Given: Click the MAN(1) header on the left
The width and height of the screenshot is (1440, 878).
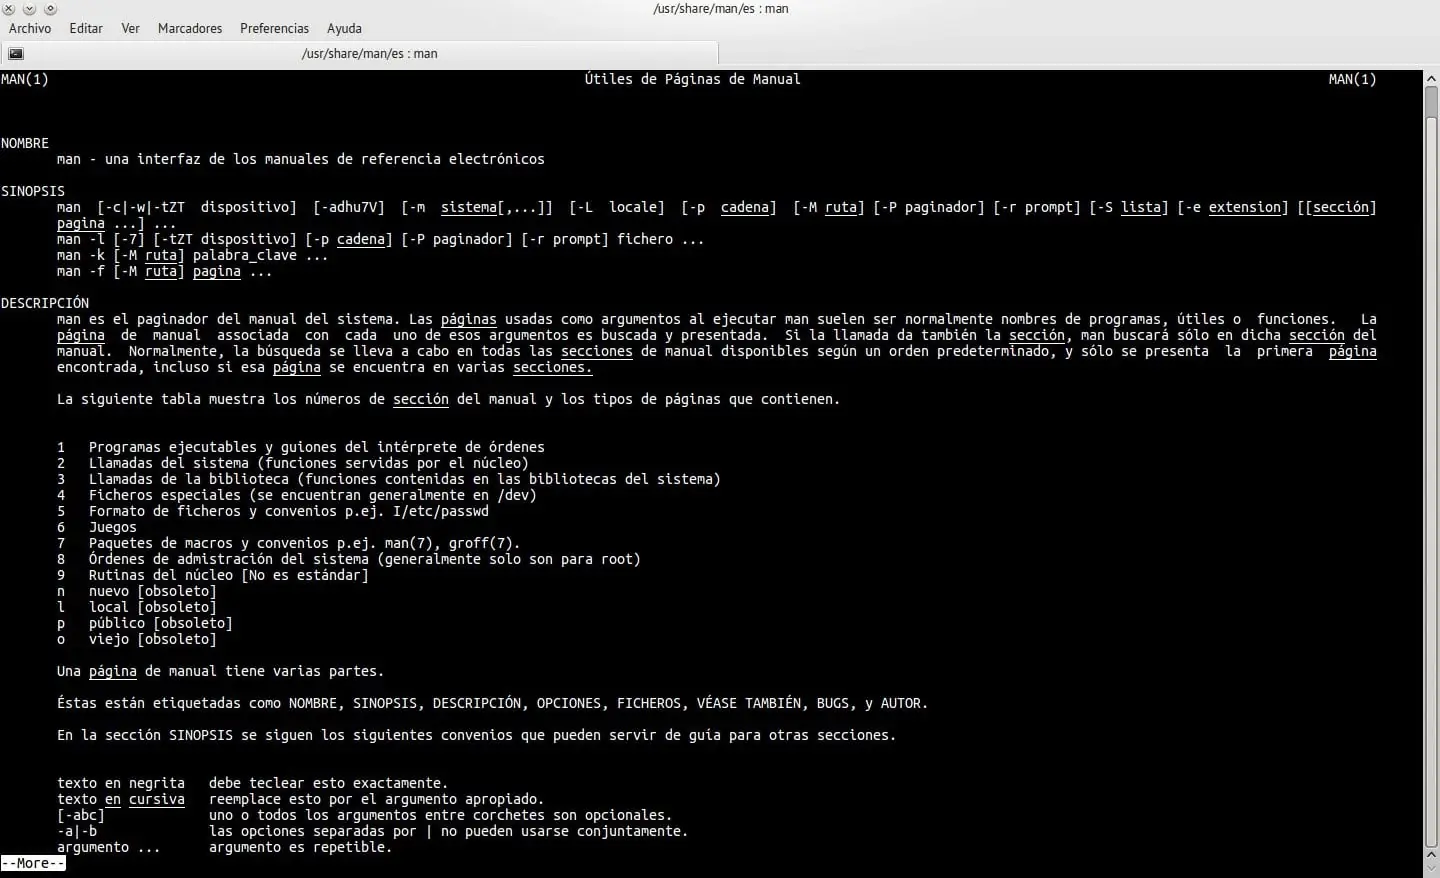Looking at the screenshot, I should click(25, 79).
